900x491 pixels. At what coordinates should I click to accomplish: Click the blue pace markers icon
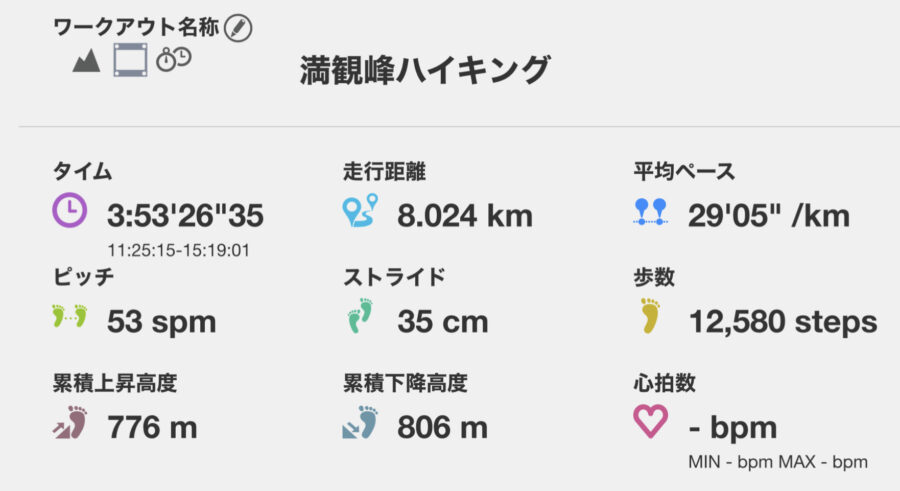click(651, 211)
